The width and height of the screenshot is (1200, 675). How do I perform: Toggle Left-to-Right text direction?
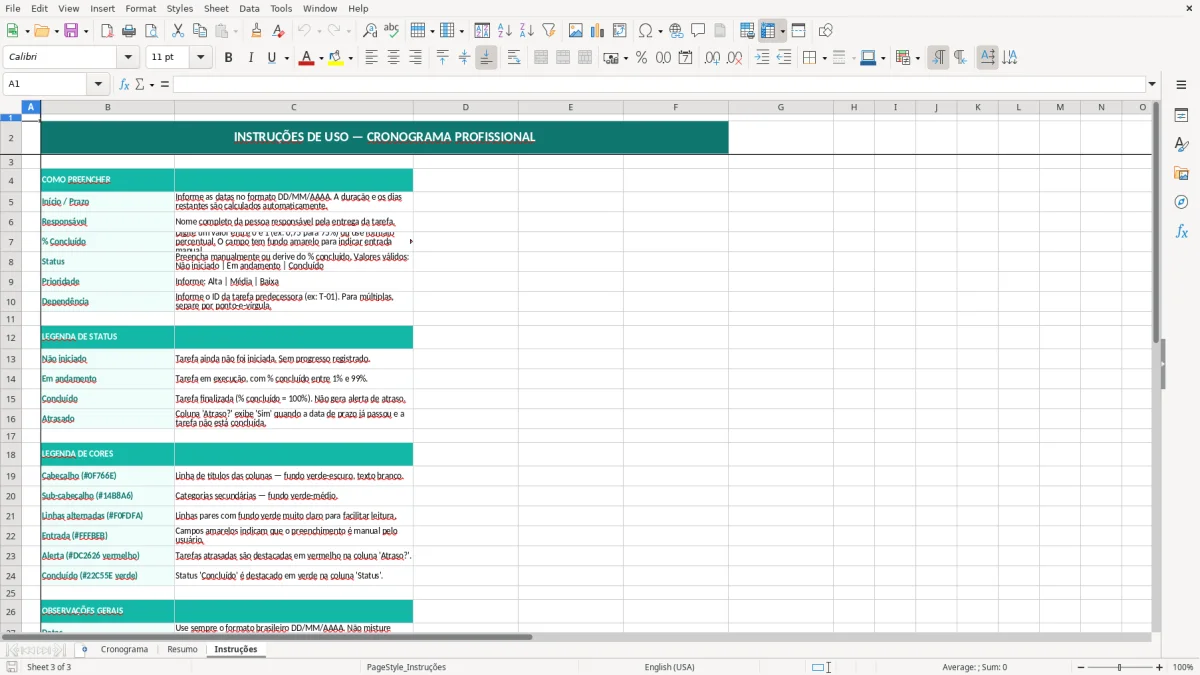click(938, 58)
